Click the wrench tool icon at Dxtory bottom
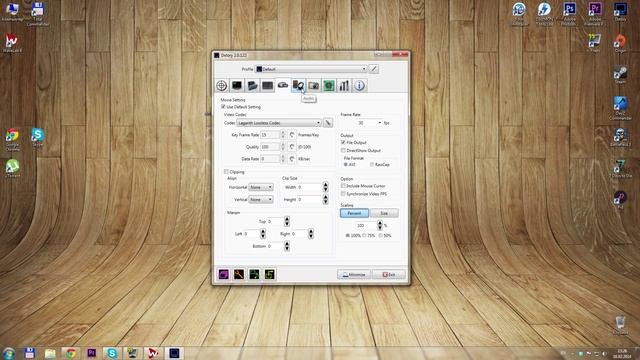This screenshot has width=640, height=360. click(x=239, y=274)
